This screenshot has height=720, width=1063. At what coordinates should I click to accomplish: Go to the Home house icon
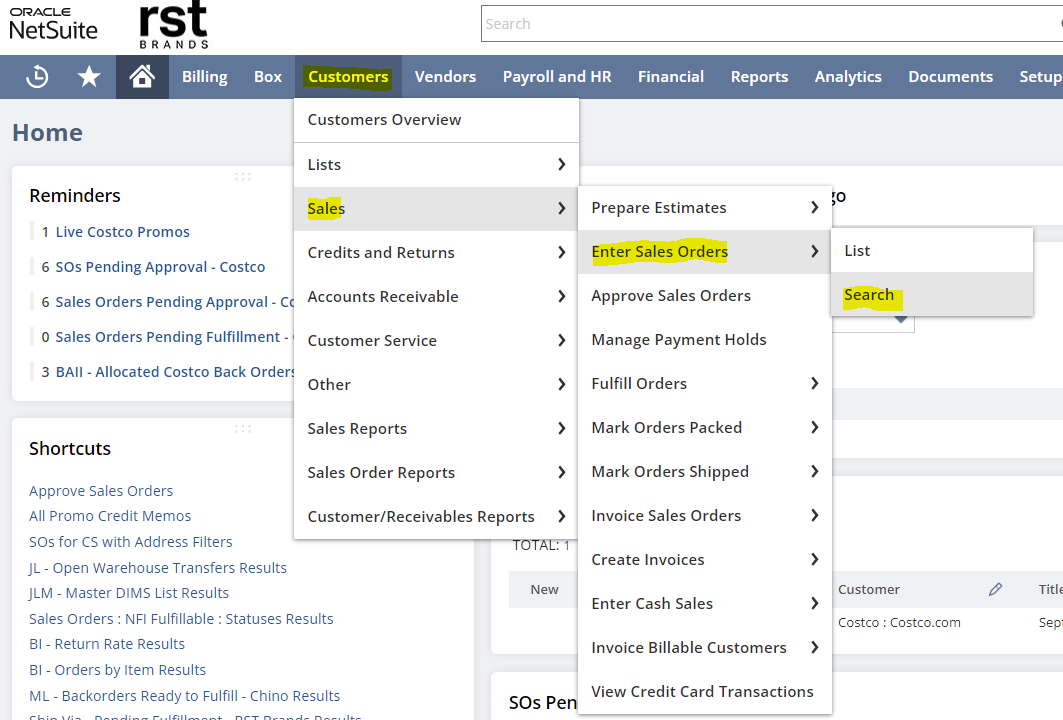[142, 77]
